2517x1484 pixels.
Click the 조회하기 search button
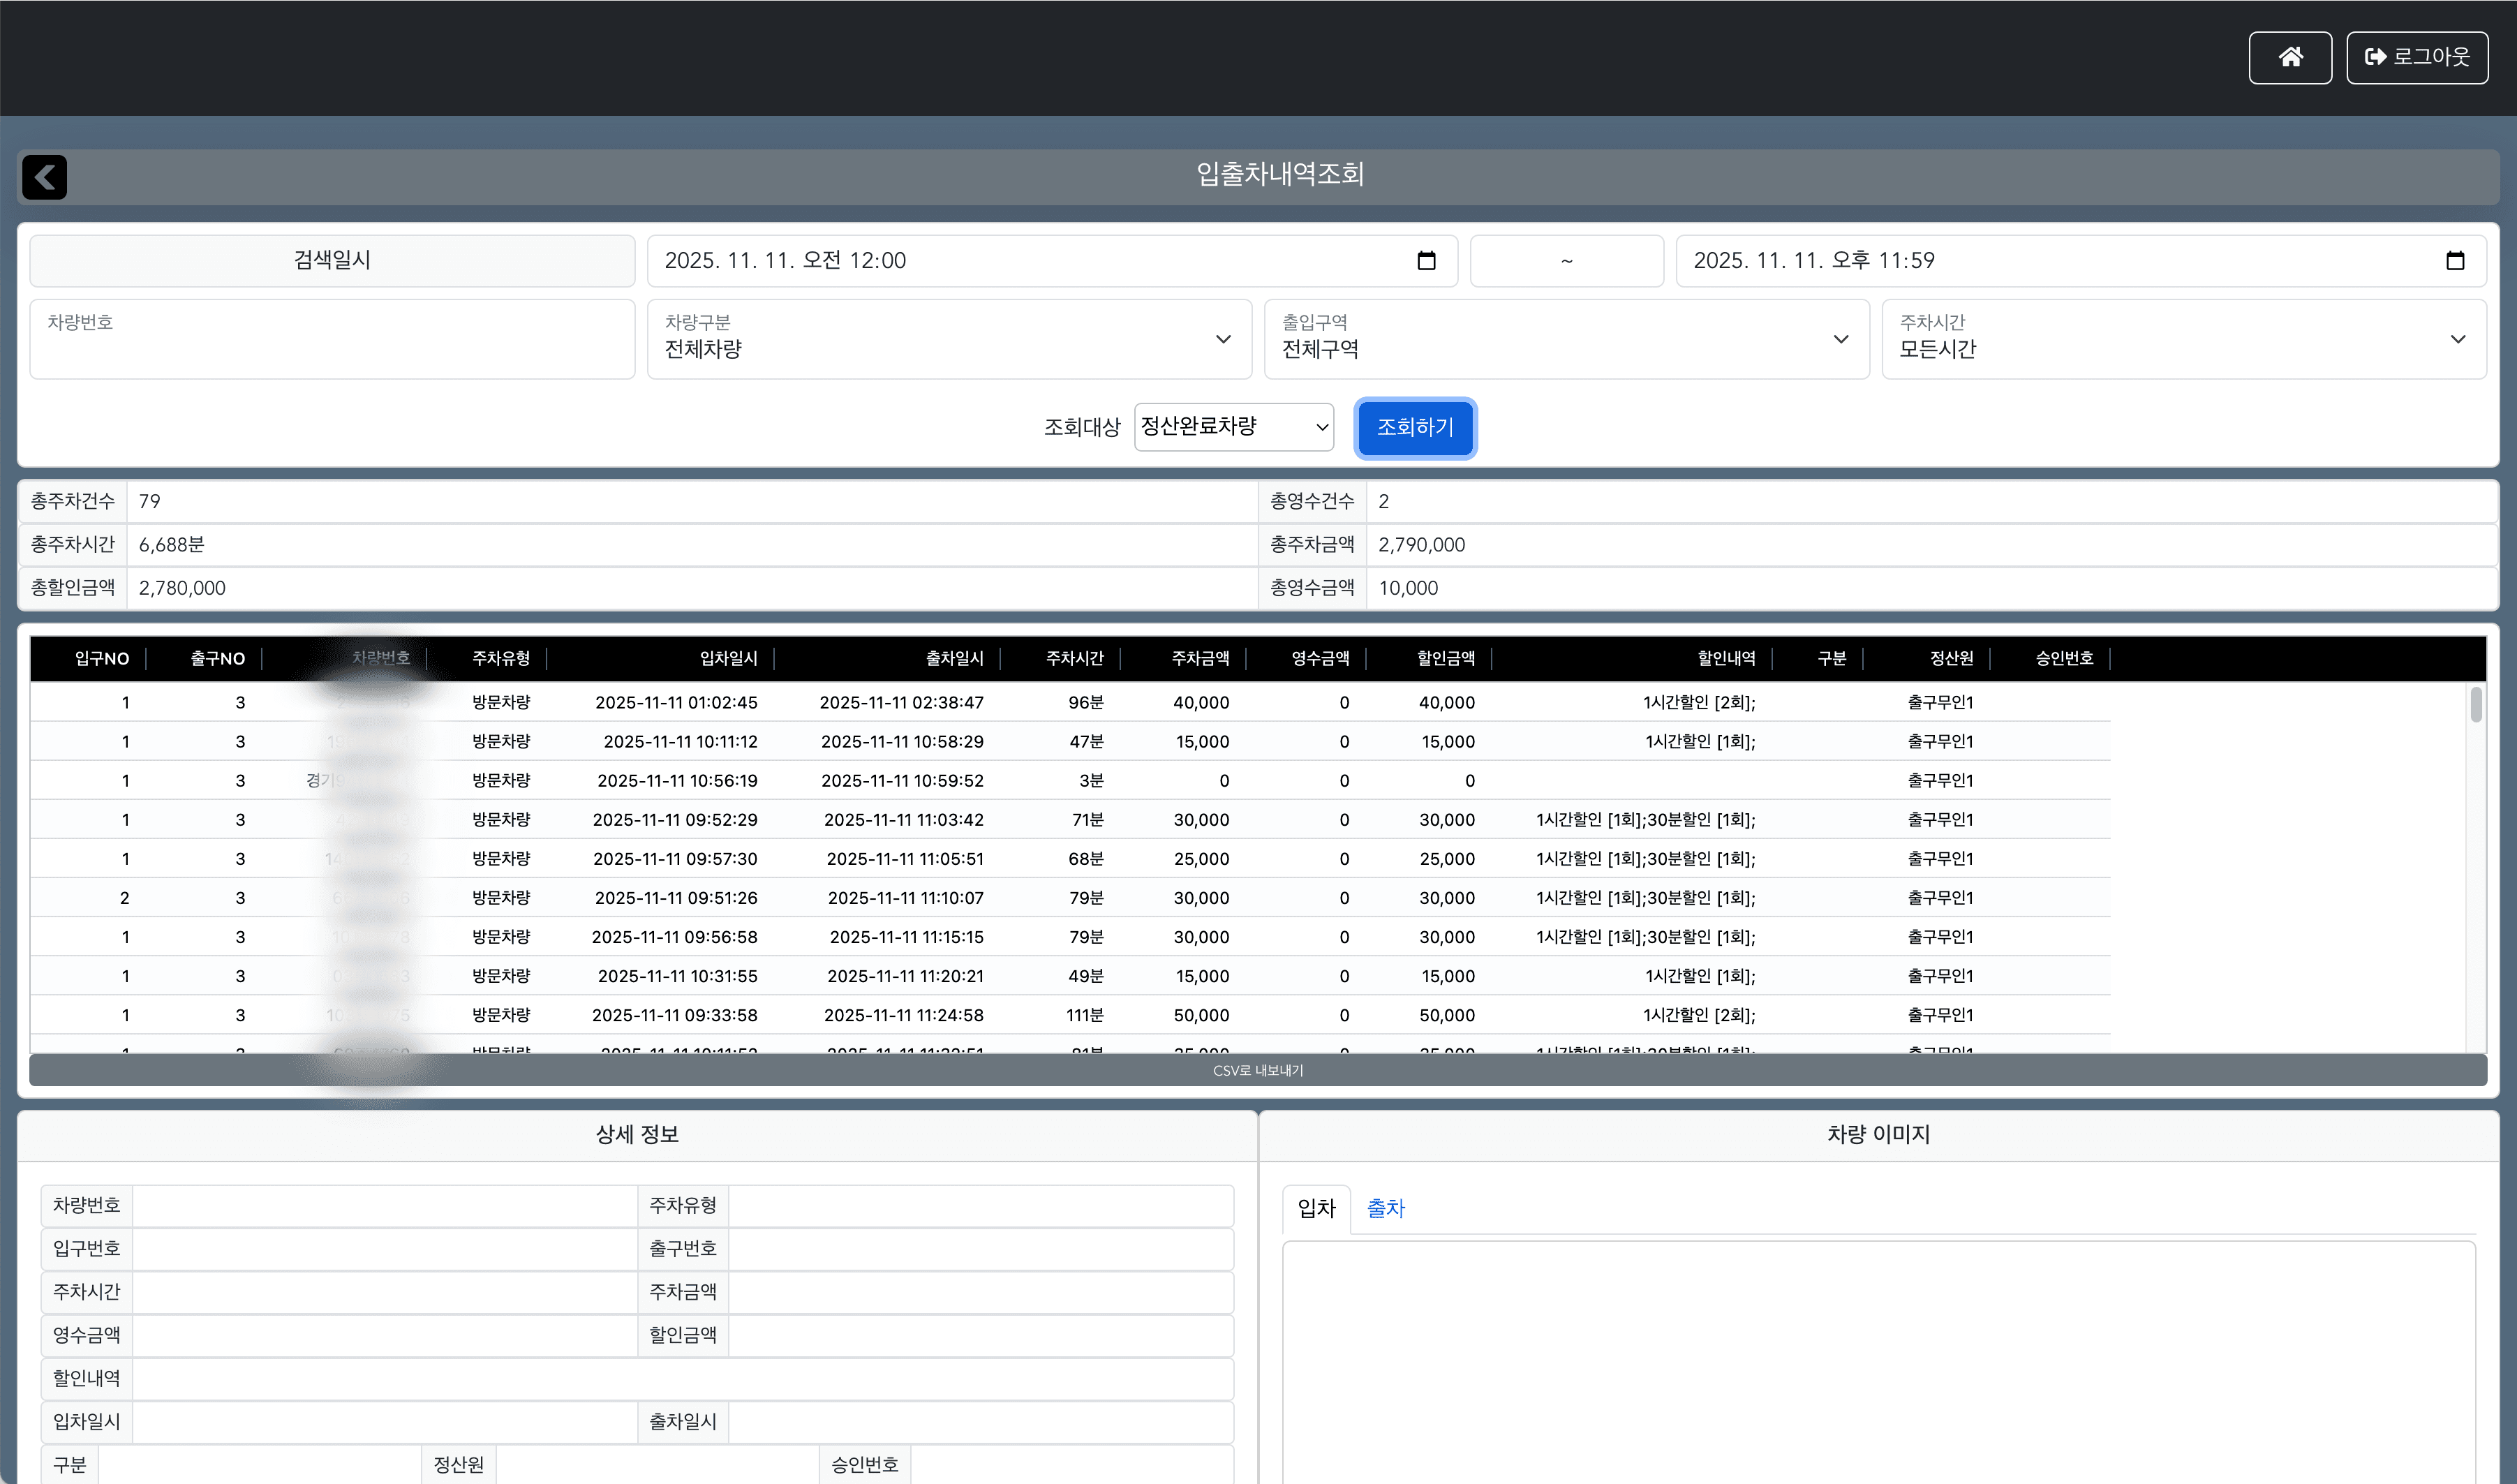[1414, 427]
